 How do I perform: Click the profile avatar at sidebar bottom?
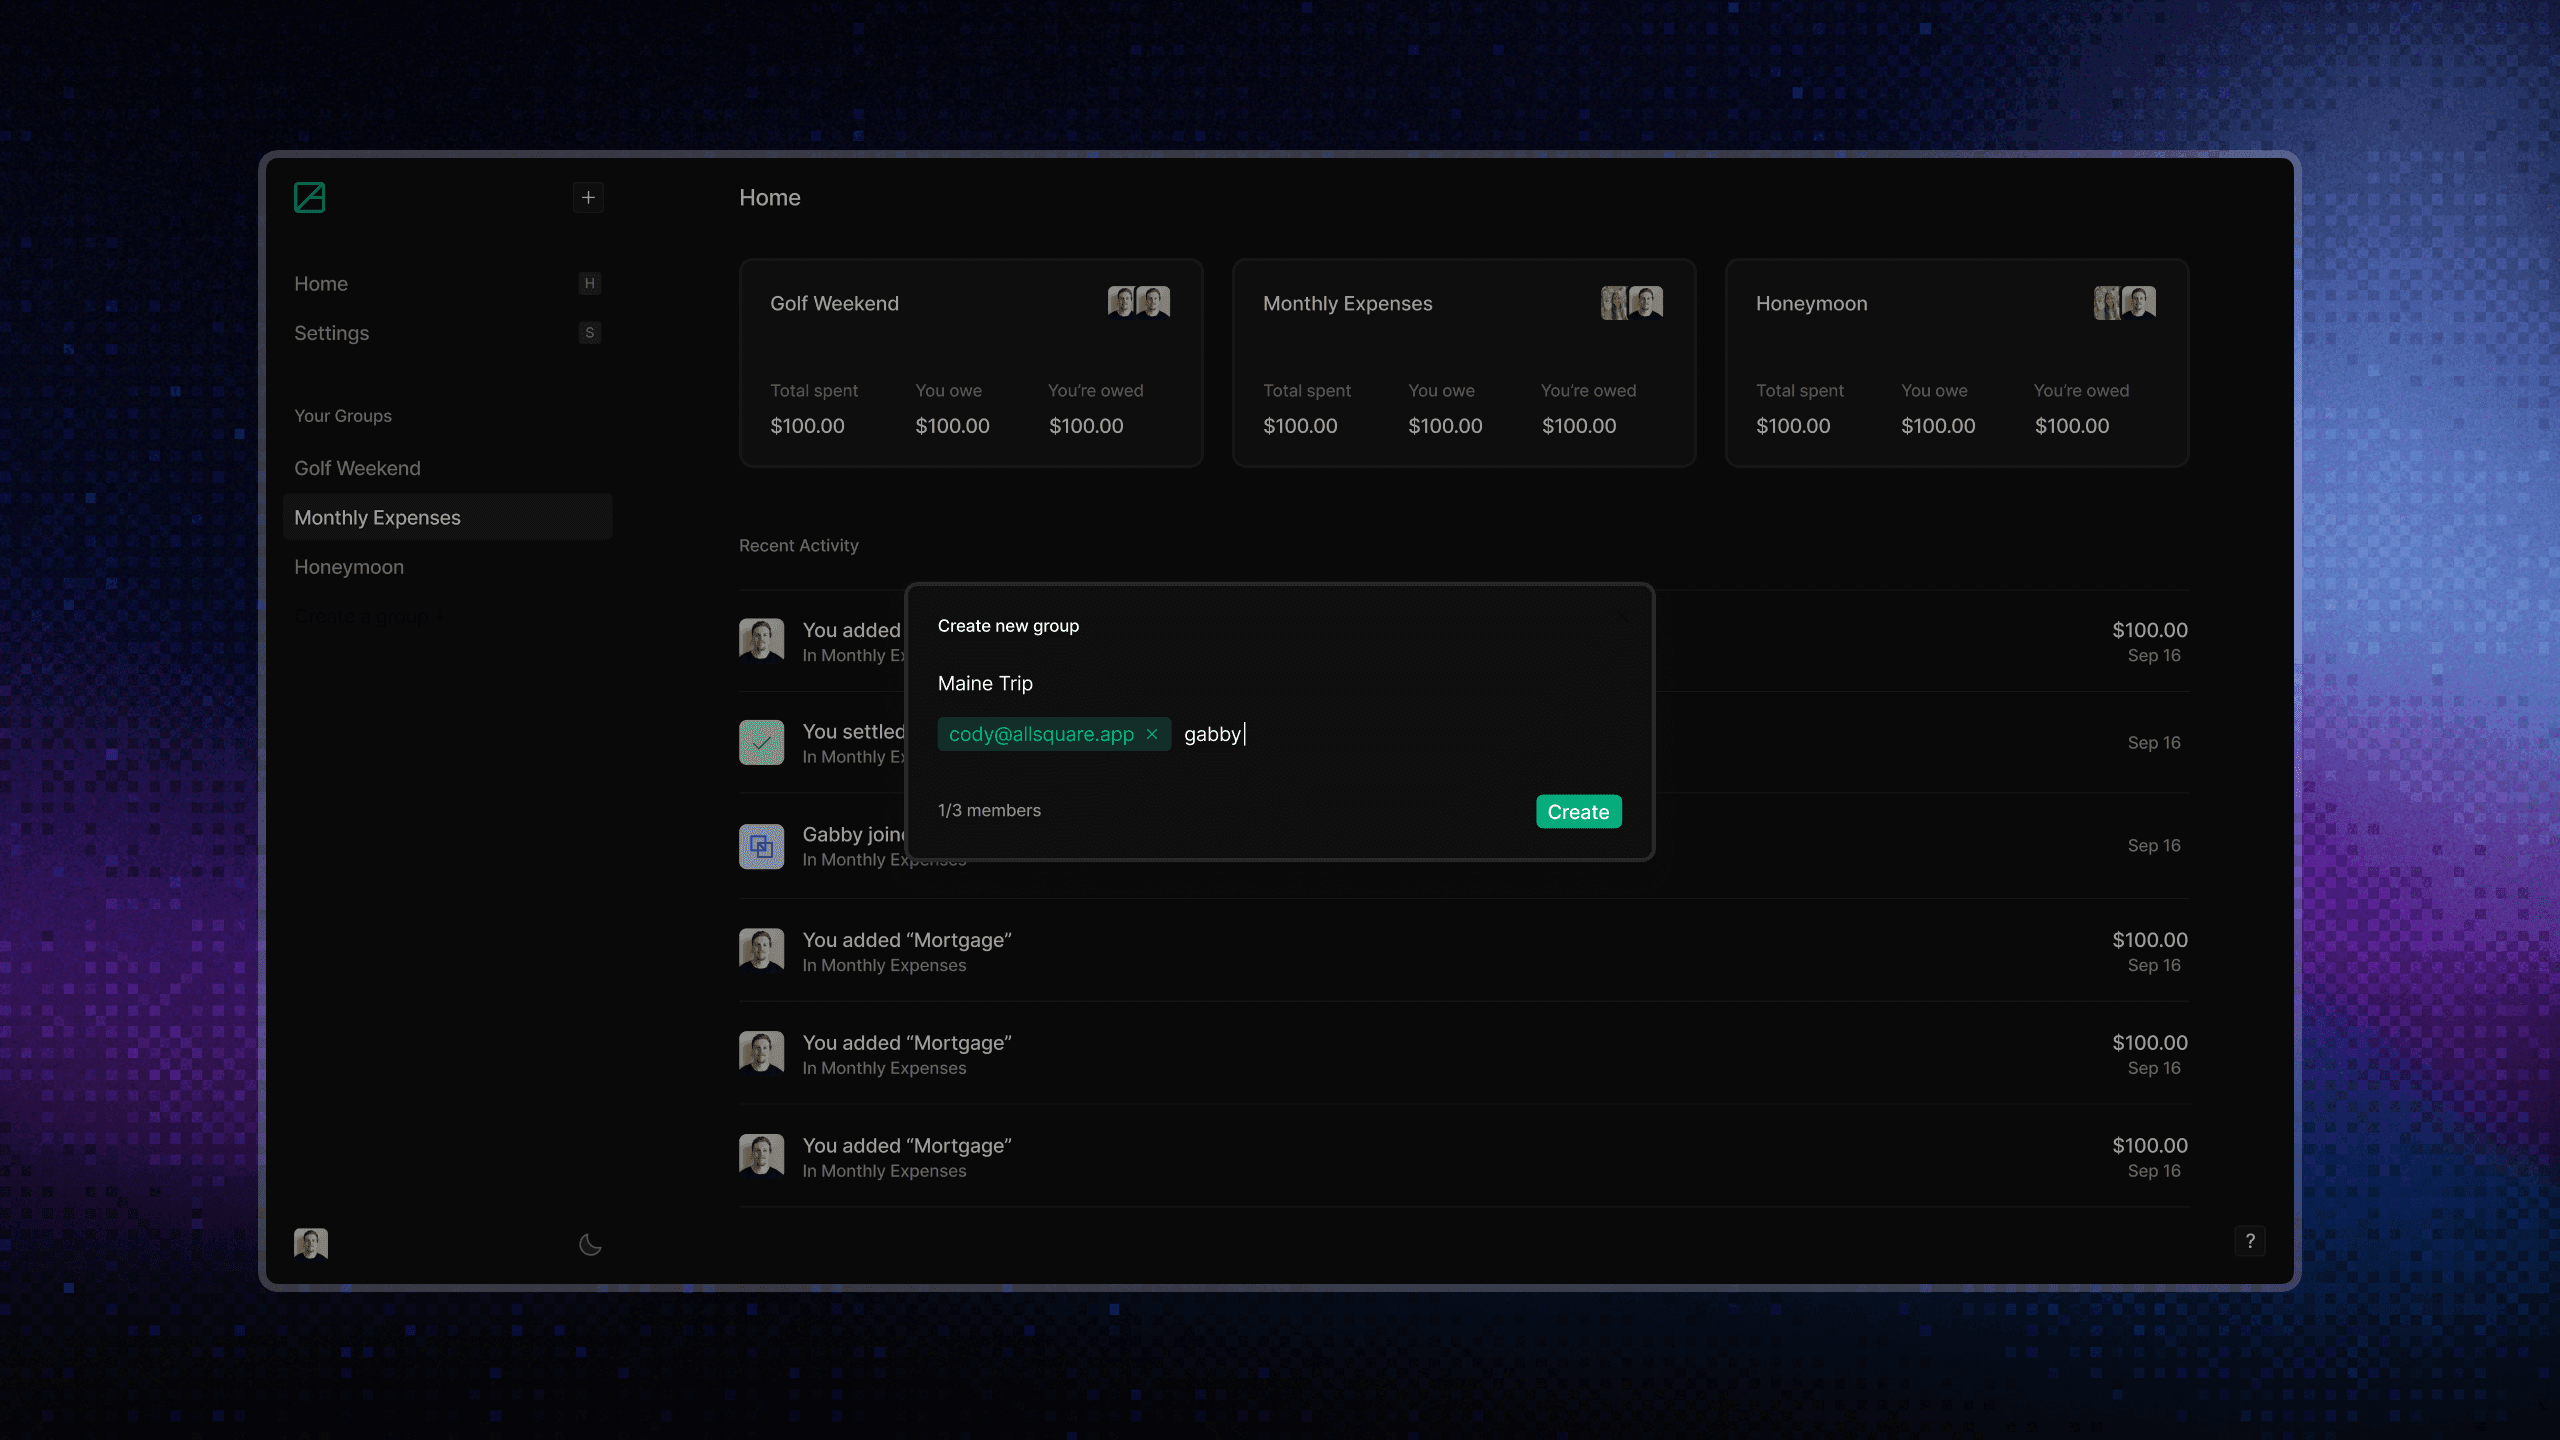tap(311, 1243)
